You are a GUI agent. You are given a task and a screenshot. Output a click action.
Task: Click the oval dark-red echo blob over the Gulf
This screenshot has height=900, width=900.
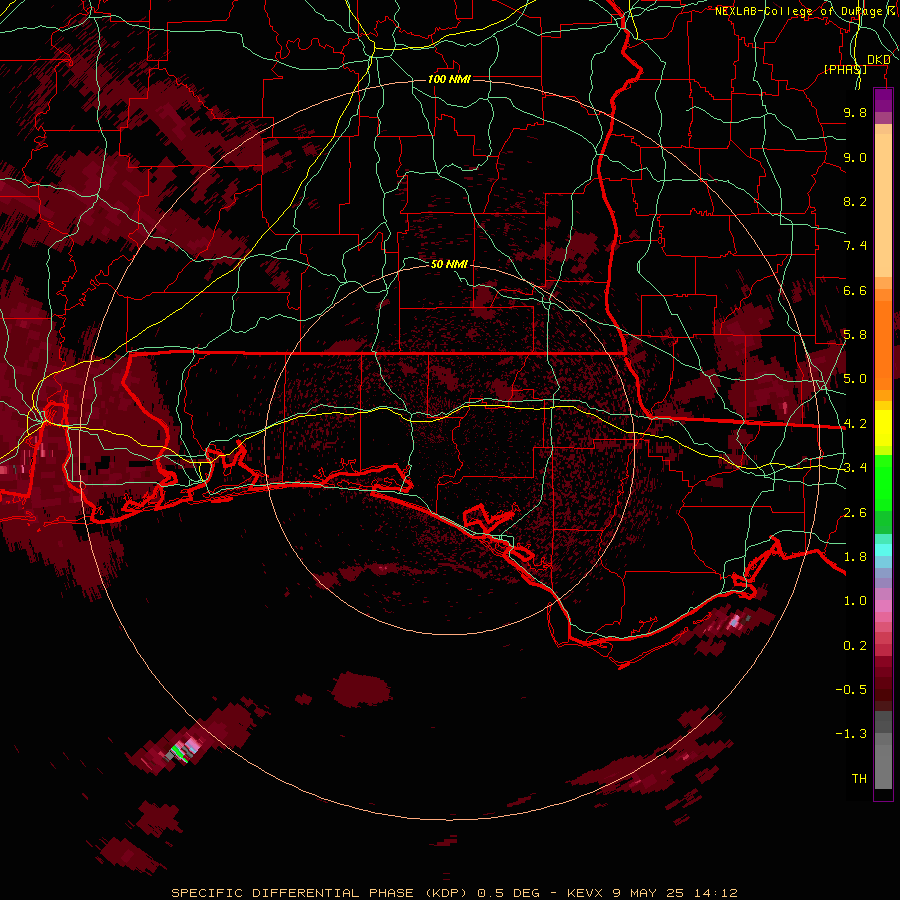coord(361,689)
